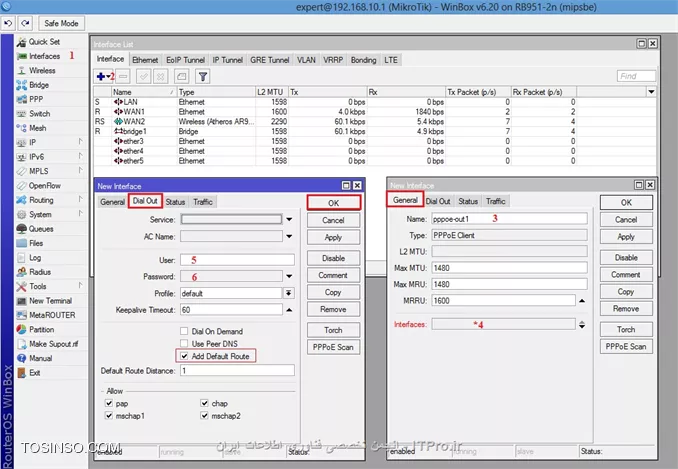Toggle Use Peer DNS checkbox
Image resolution: width=678 pixels, height=469 pixels.
coord(184,344)
